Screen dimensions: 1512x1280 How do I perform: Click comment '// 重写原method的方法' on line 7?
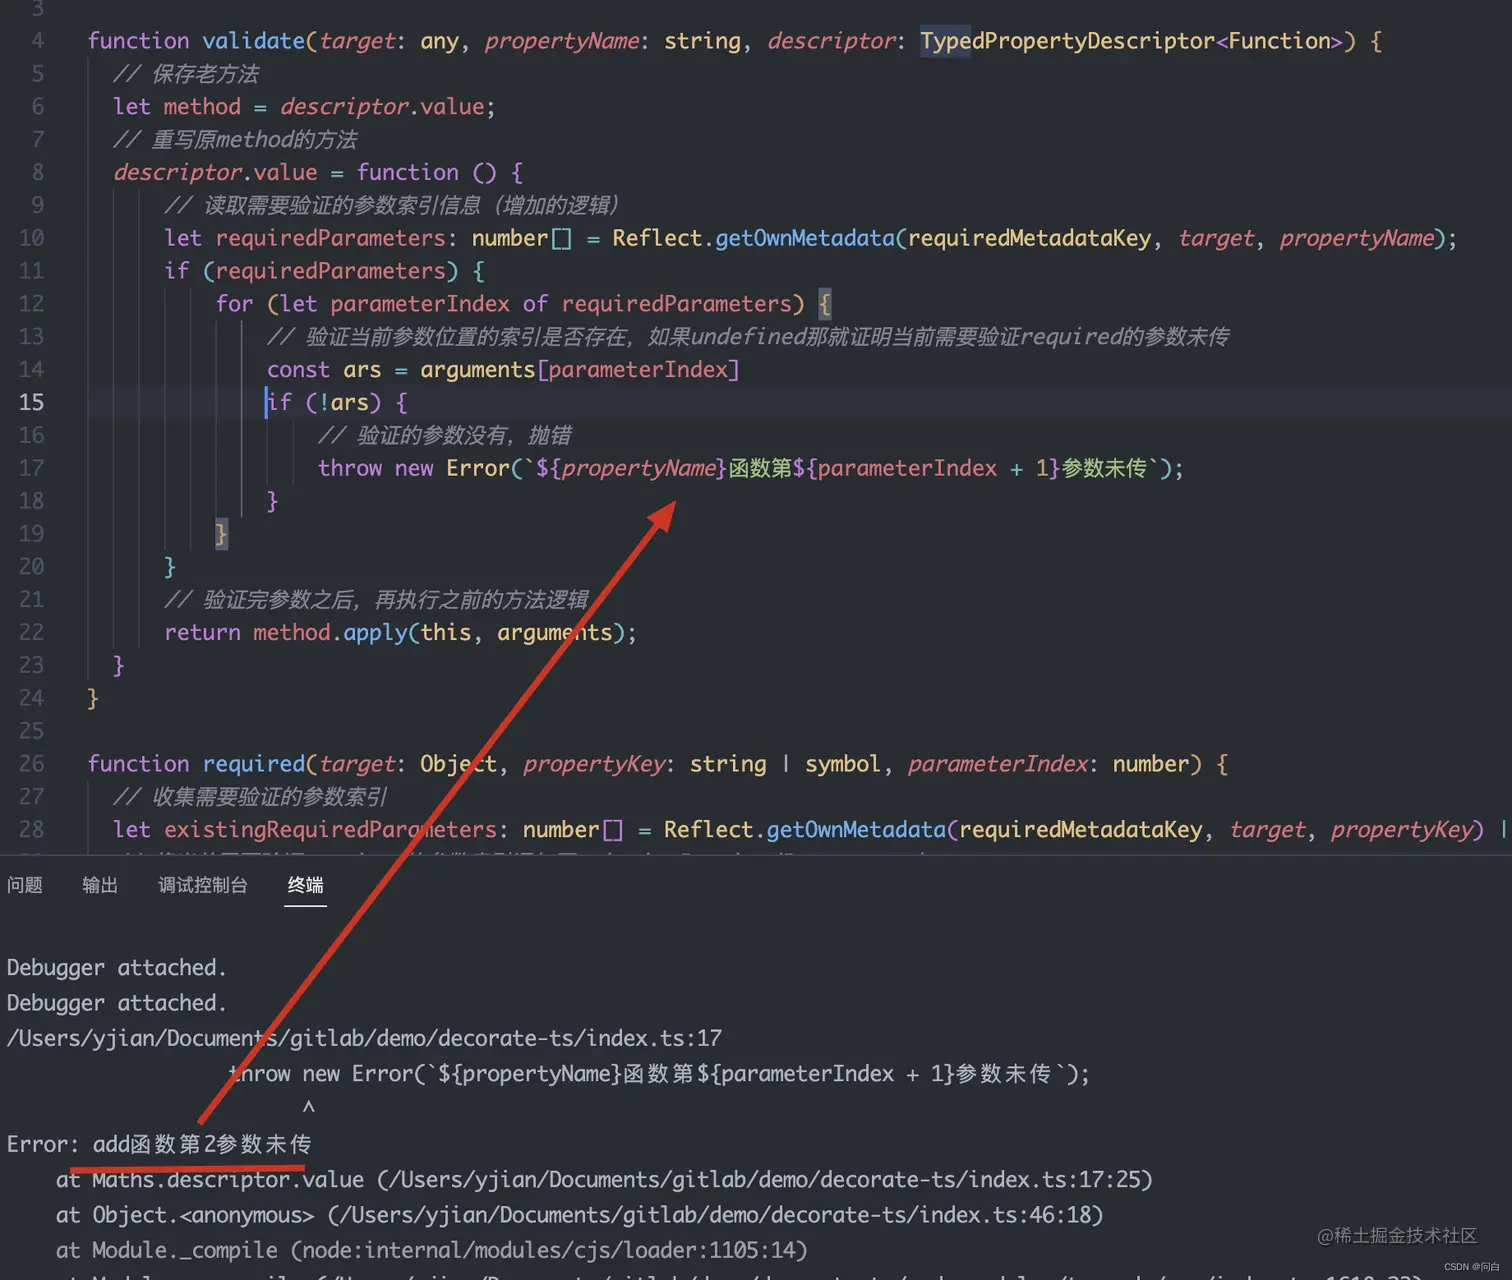tap(235, 140)
